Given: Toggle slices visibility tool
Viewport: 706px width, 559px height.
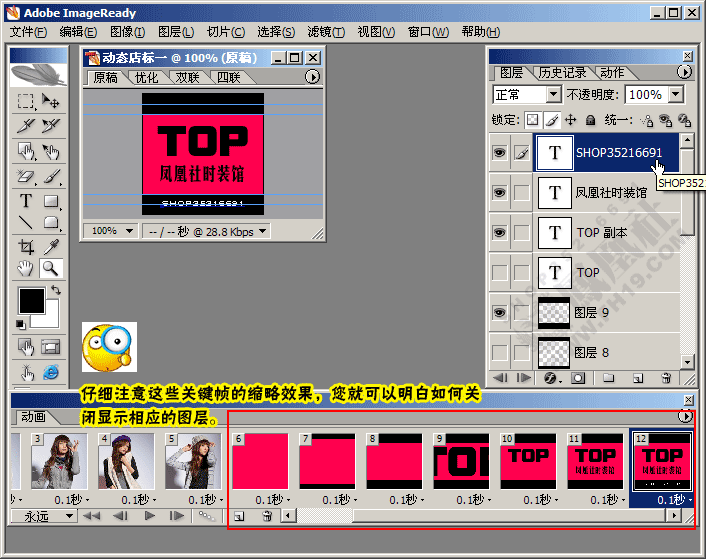Looking at the screenshot, I should pyautogui.click(x=51, y=347).
